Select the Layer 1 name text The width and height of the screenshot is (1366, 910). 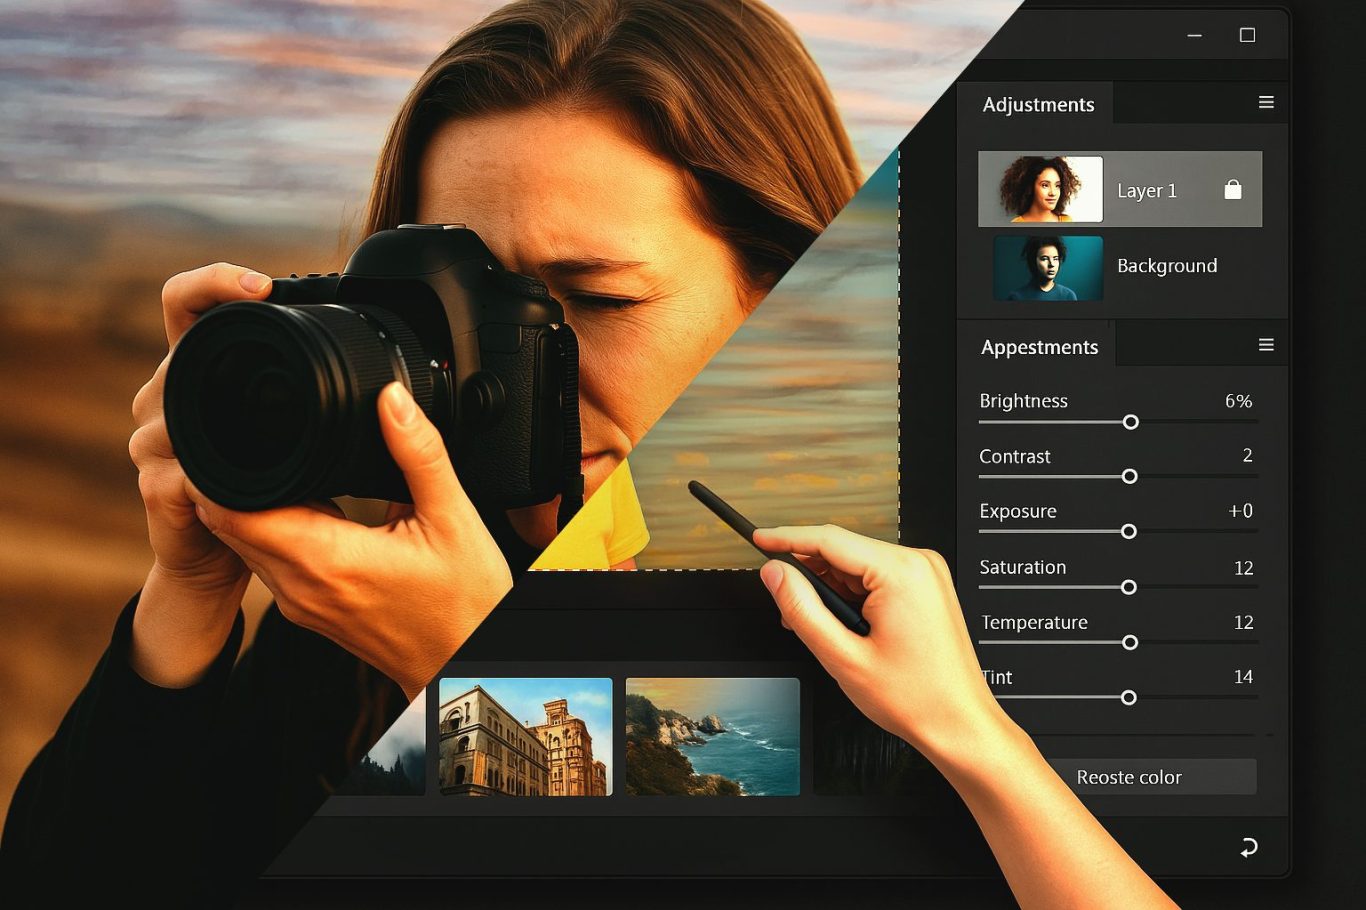click(x=1146, y=190)
